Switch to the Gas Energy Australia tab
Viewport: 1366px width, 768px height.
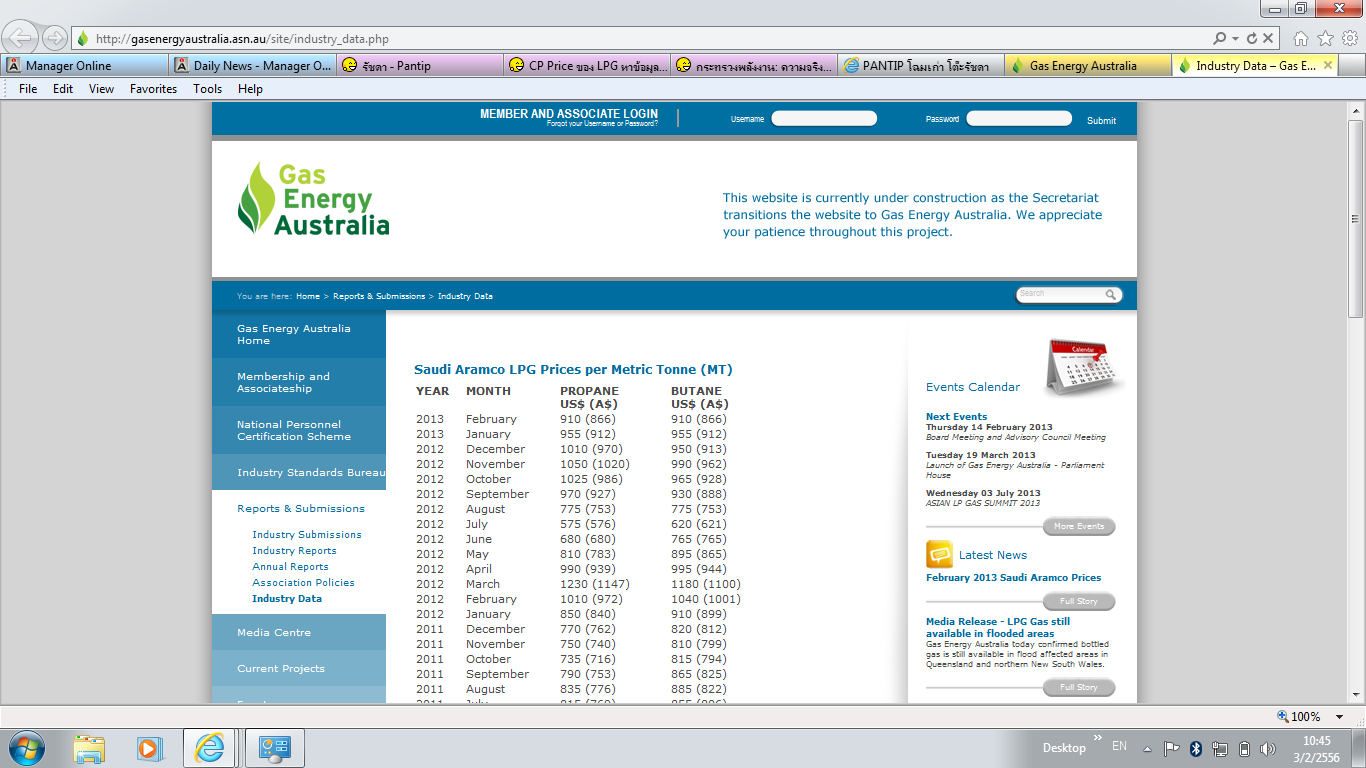click(1087, 65)
